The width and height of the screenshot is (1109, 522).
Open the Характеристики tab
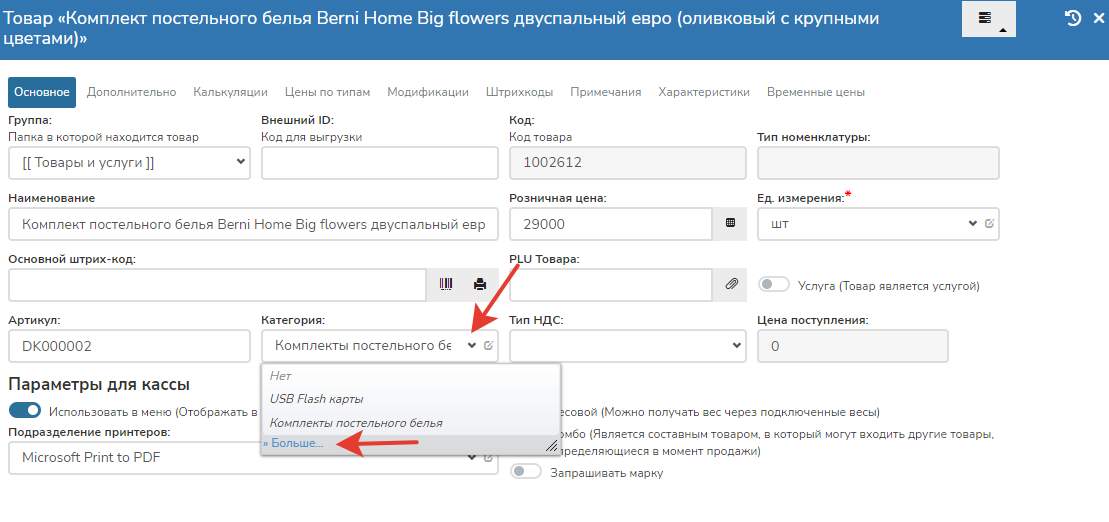[x=703, y=92]
